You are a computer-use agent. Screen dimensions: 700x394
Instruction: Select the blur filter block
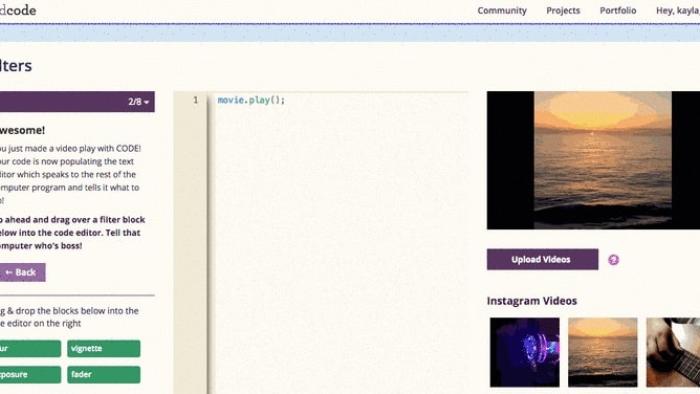(x=30, y=348)
